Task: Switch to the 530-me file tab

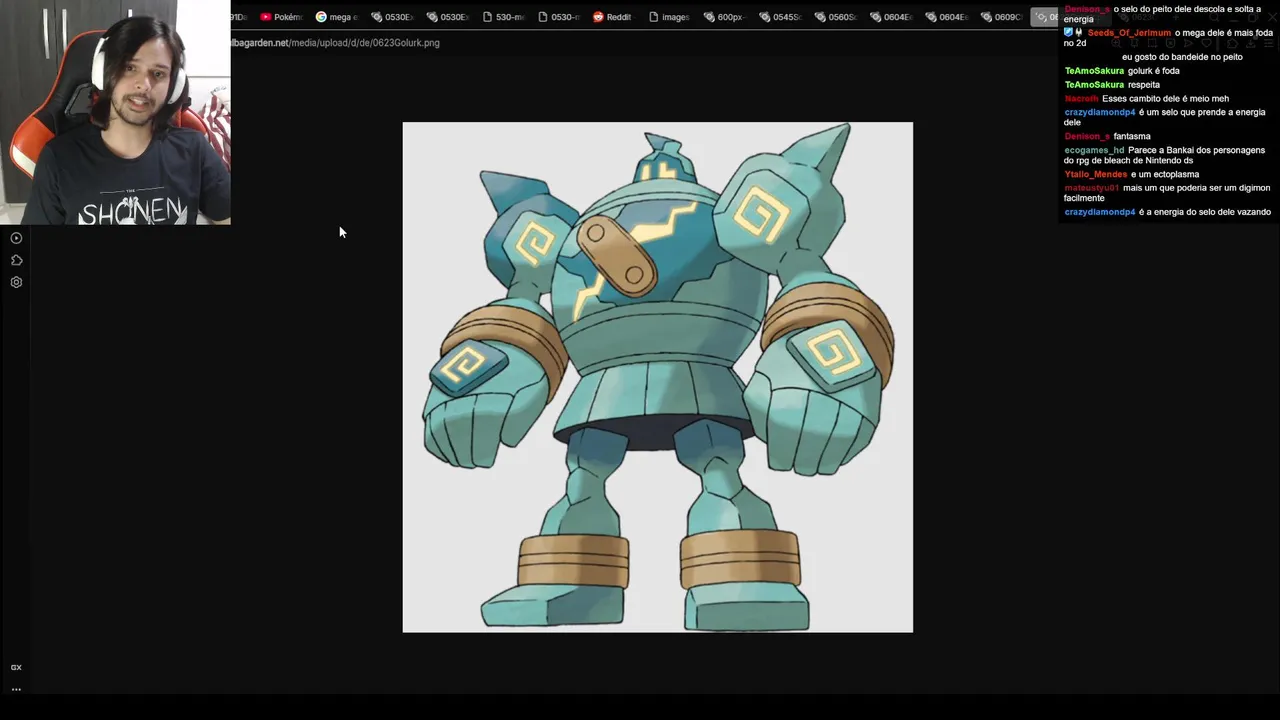Action: tap(503, 17)
